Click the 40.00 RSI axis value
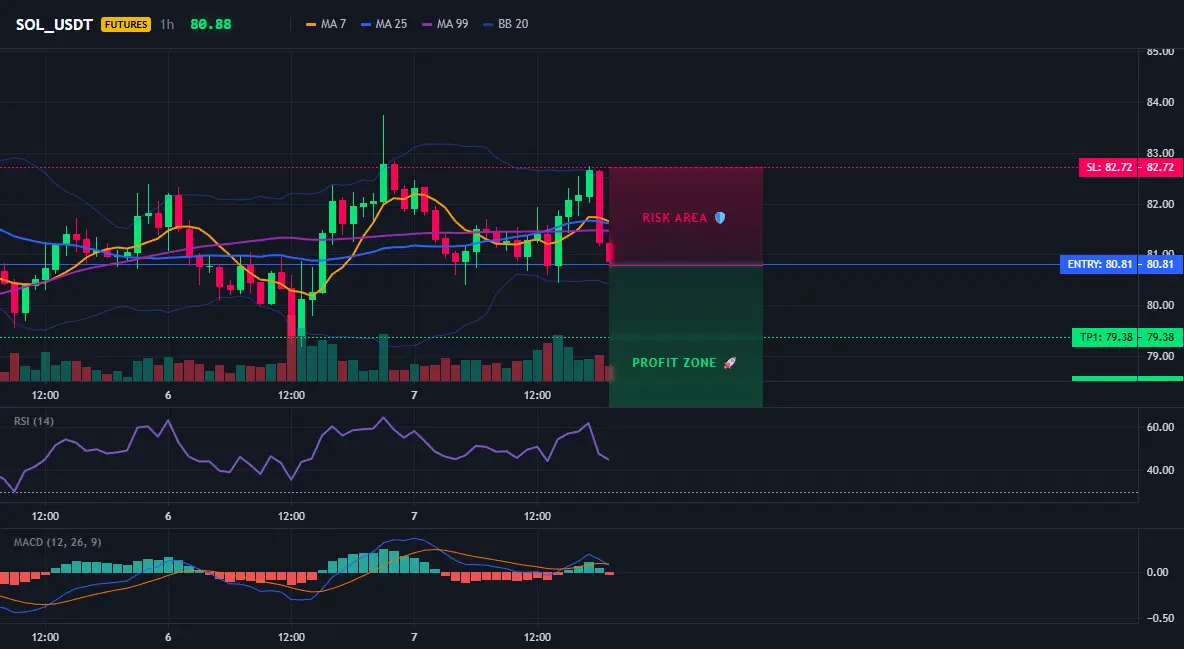 [x=1160, y=470]
